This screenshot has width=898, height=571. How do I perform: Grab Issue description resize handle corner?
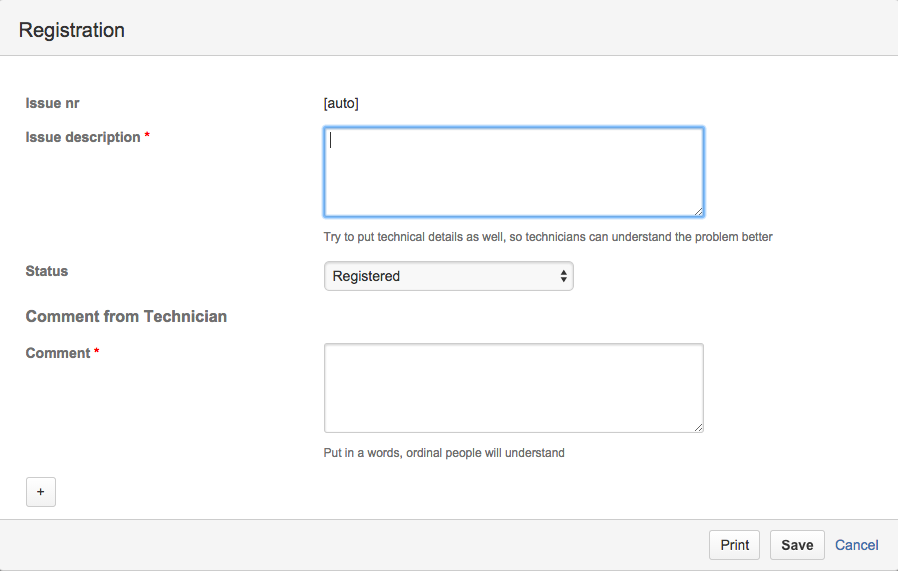pos(698,211)
